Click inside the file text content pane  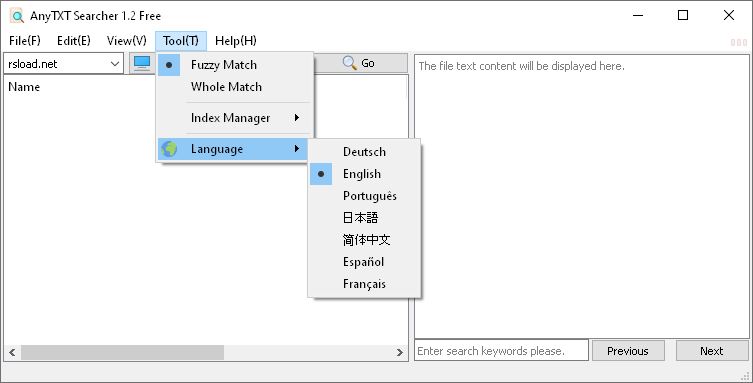(x=582, y=197)
